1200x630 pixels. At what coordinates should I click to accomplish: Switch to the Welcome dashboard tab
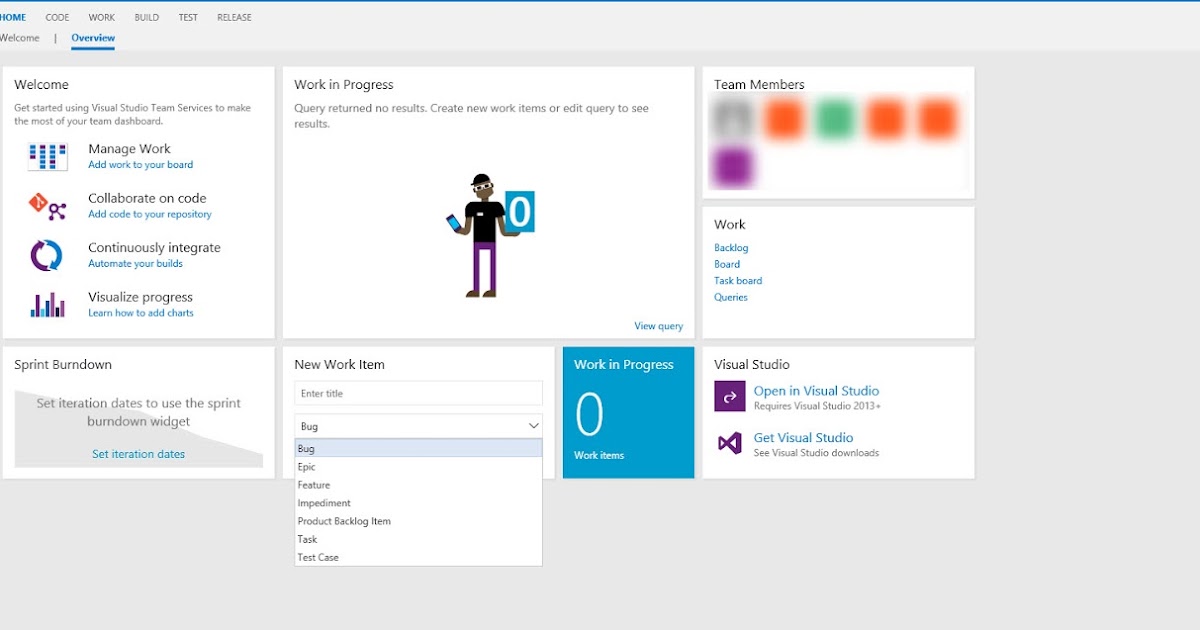20,37
